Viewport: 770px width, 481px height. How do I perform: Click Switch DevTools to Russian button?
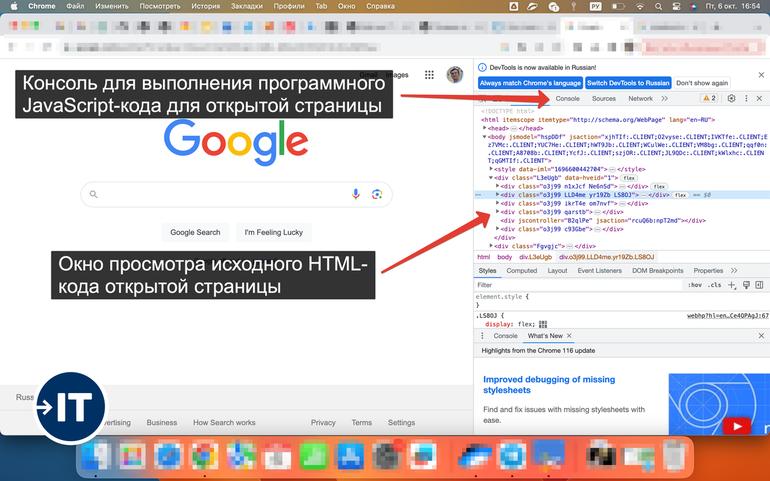pos(628,83)
